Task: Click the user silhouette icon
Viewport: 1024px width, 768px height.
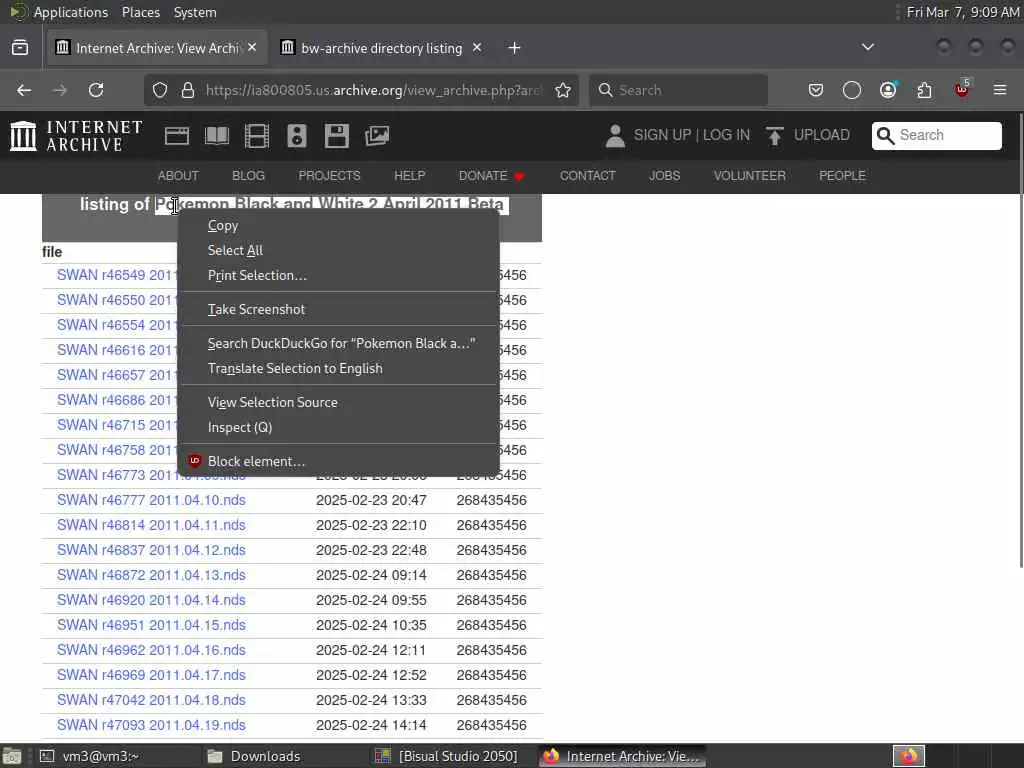Action: click(x=615, y=136)
